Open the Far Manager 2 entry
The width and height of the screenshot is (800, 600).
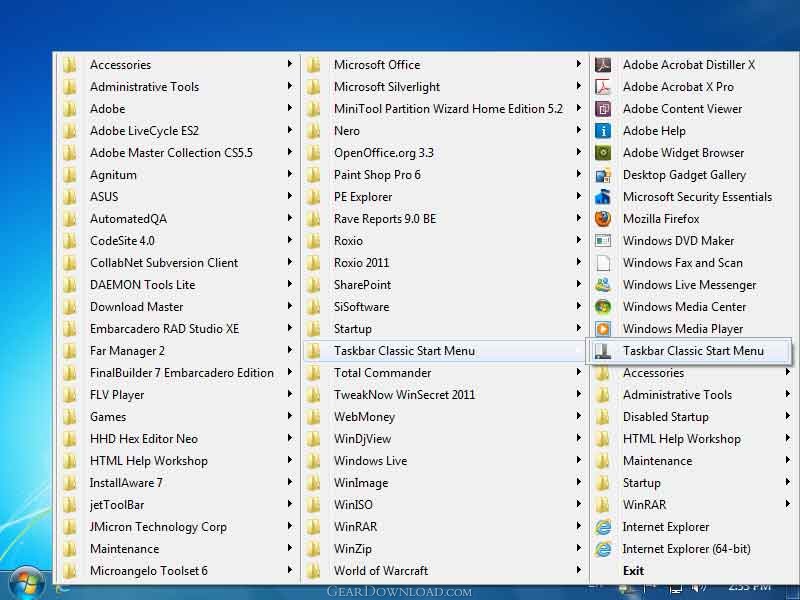coord(177,351)
